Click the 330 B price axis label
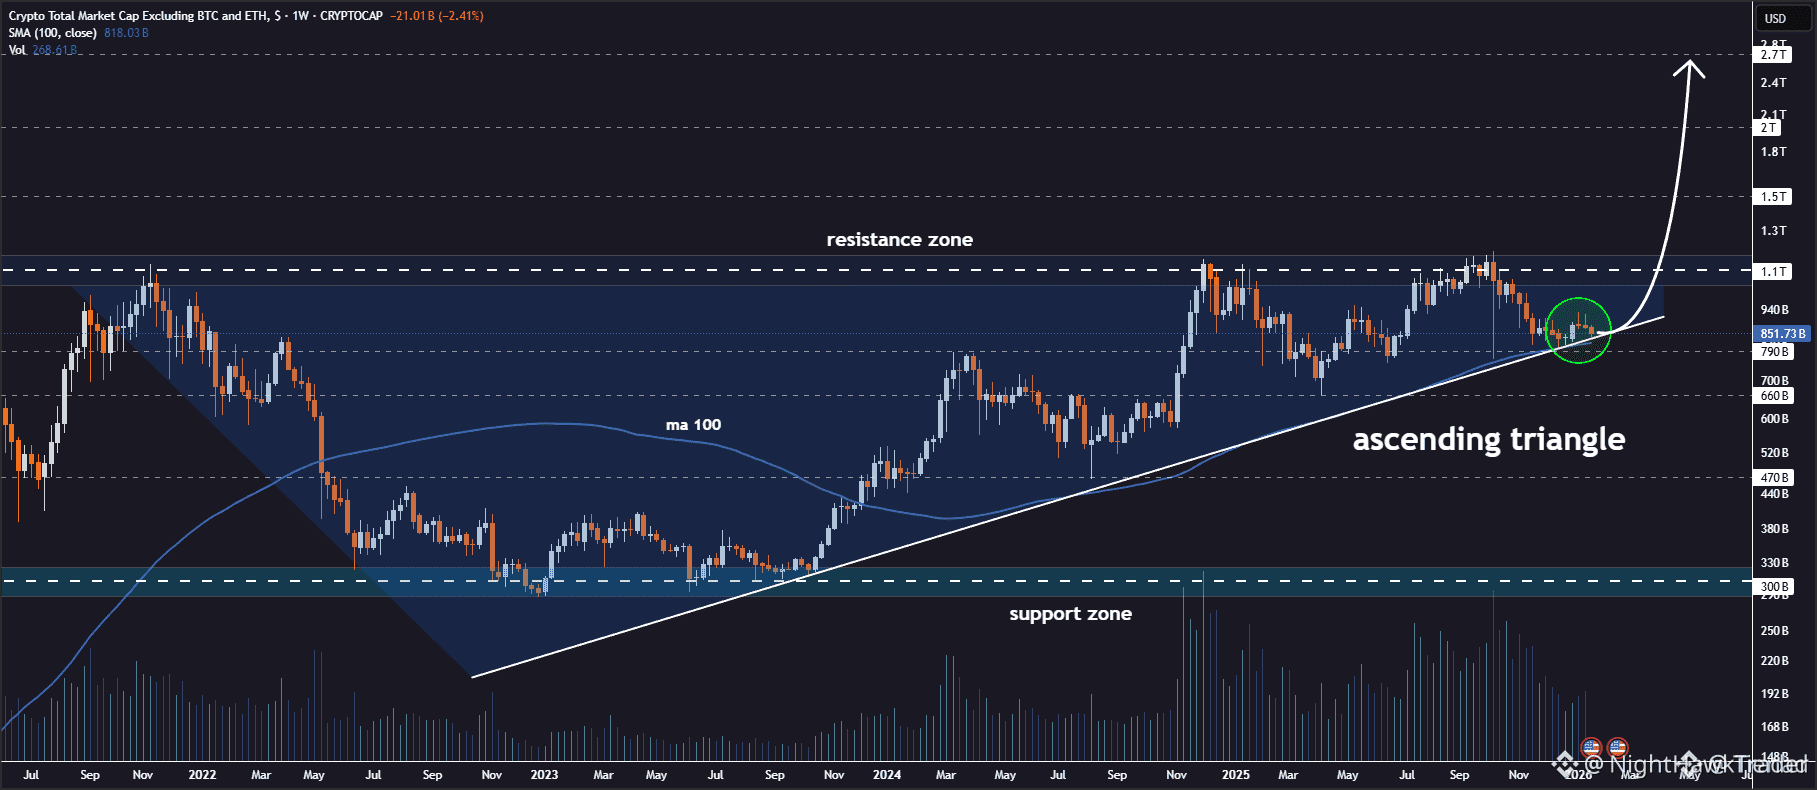This screenshot has width=1817, height=790. click(1774, 563)
